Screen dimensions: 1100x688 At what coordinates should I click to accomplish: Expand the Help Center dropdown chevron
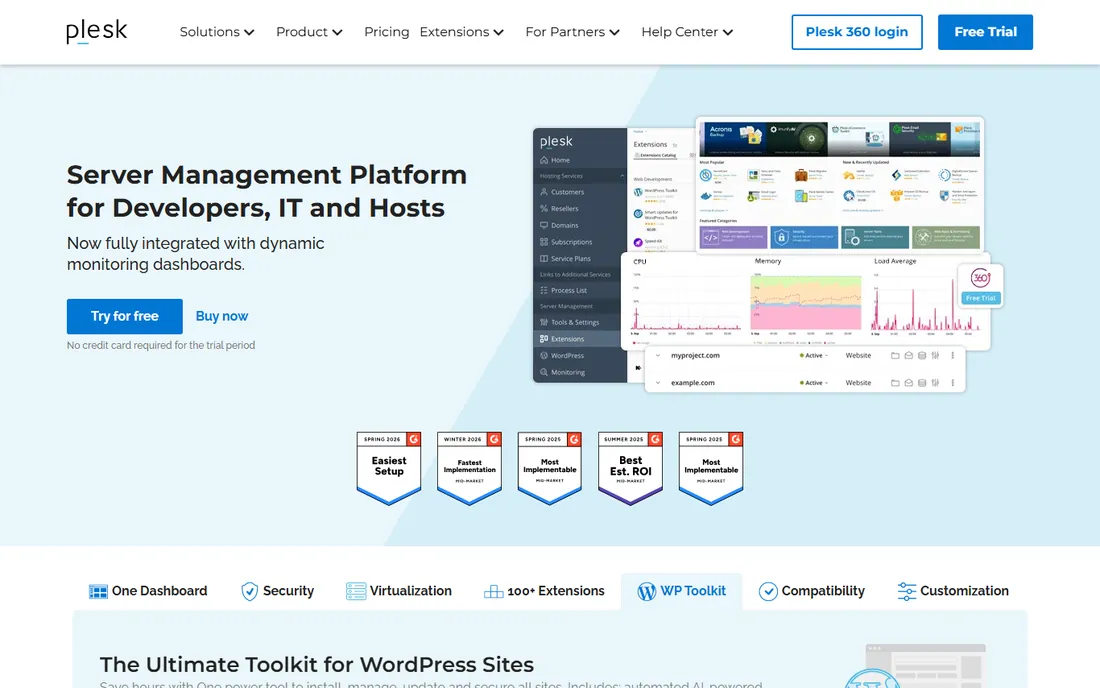tap(728, 32)
